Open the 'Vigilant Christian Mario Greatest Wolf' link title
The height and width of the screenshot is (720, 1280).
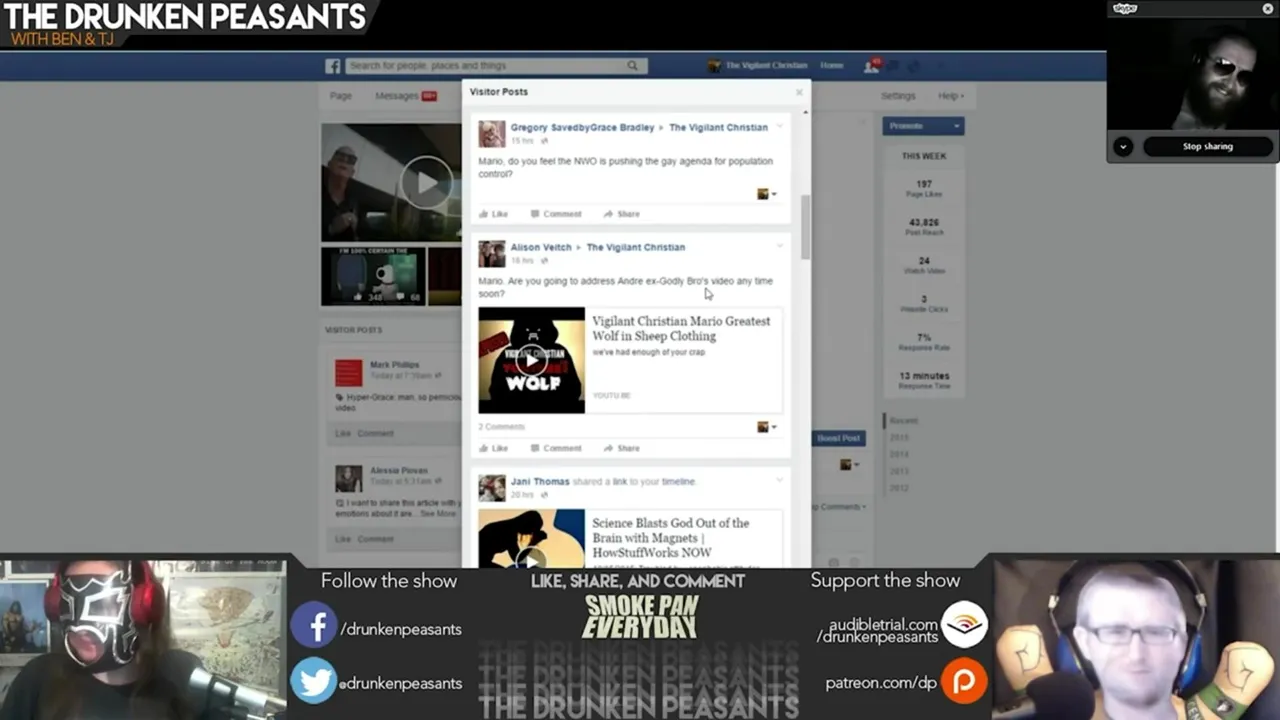click(x=680, y=328)
